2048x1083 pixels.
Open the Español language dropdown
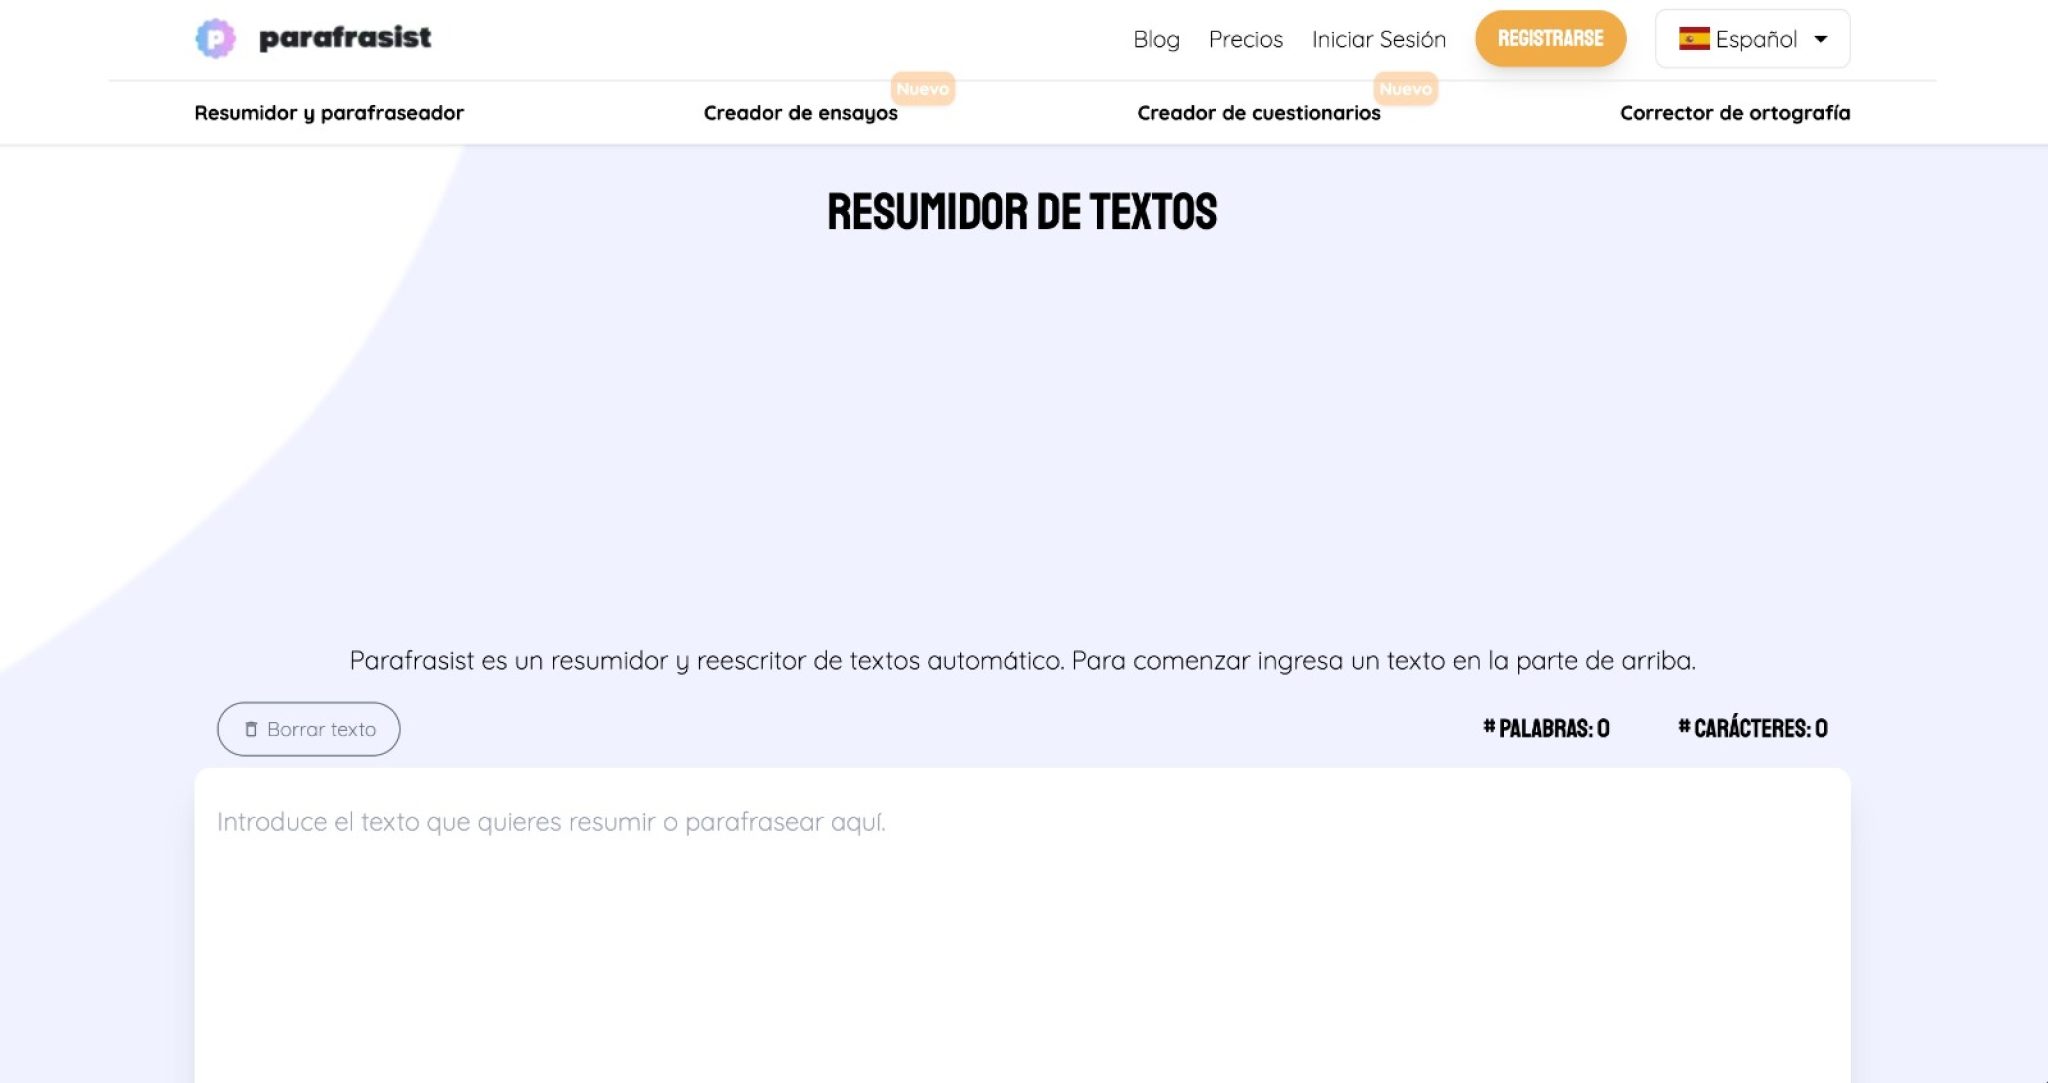pyautogui.click(x=1752, y=39)
